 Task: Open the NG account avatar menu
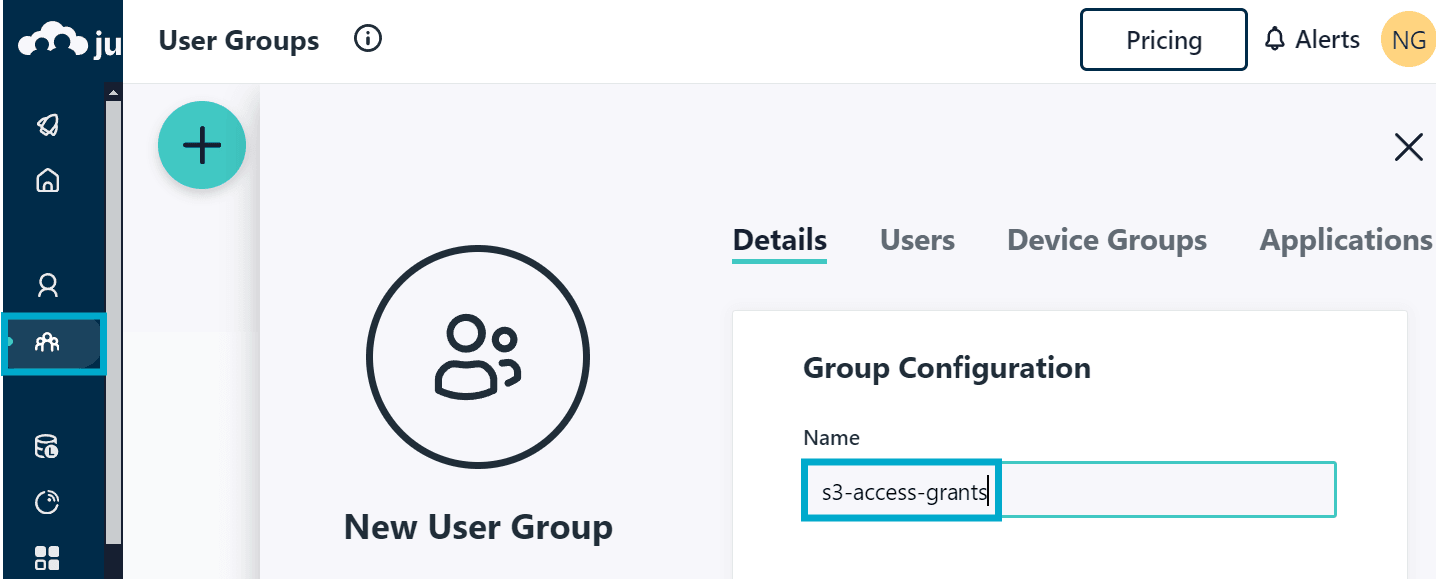point(1407,40)
